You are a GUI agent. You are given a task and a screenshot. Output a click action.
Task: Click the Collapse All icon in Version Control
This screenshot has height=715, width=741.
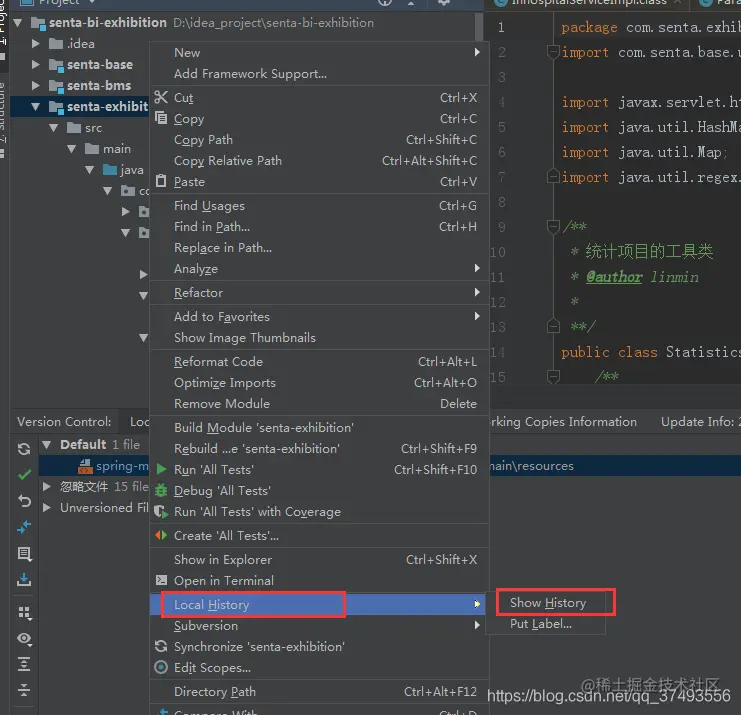(24, 690)
